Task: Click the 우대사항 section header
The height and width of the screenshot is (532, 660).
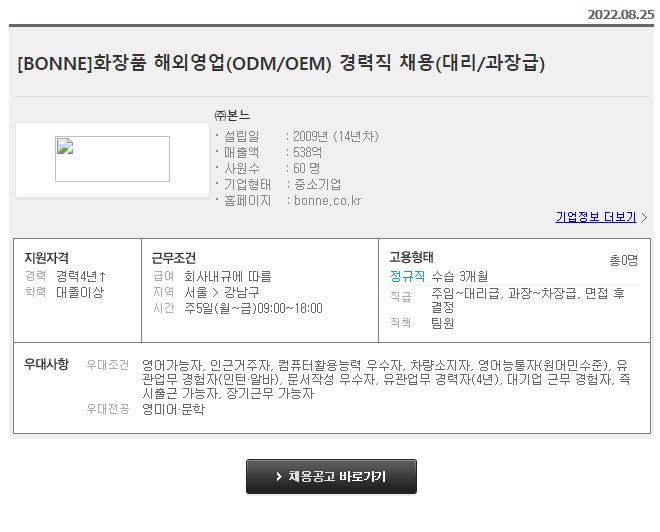Action: tap(46, 364)
